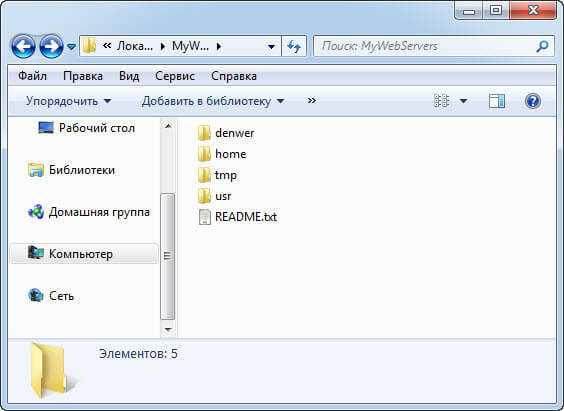The image size is (564, 411).
Task: Click the navigation pane scrollbar thumb
Action: click(x=167, y=256)
